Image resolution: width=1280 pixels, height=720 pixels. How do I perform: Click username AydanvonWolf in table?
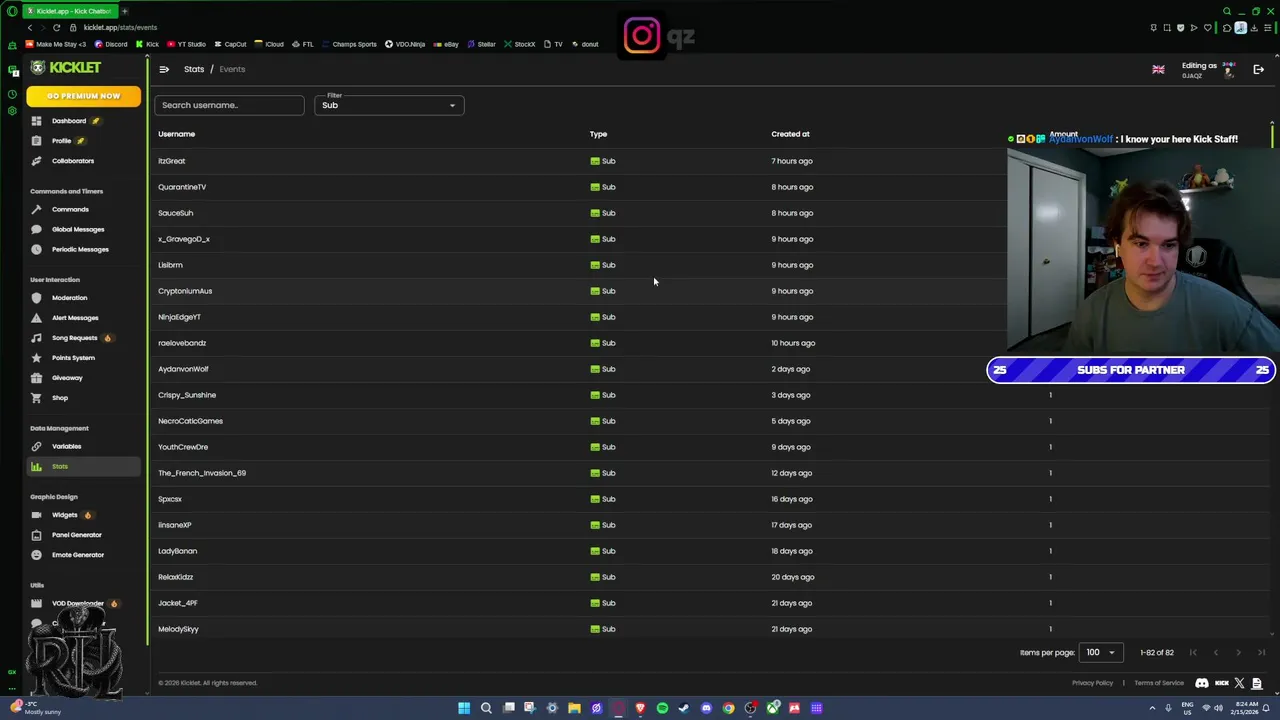(183, 369)
